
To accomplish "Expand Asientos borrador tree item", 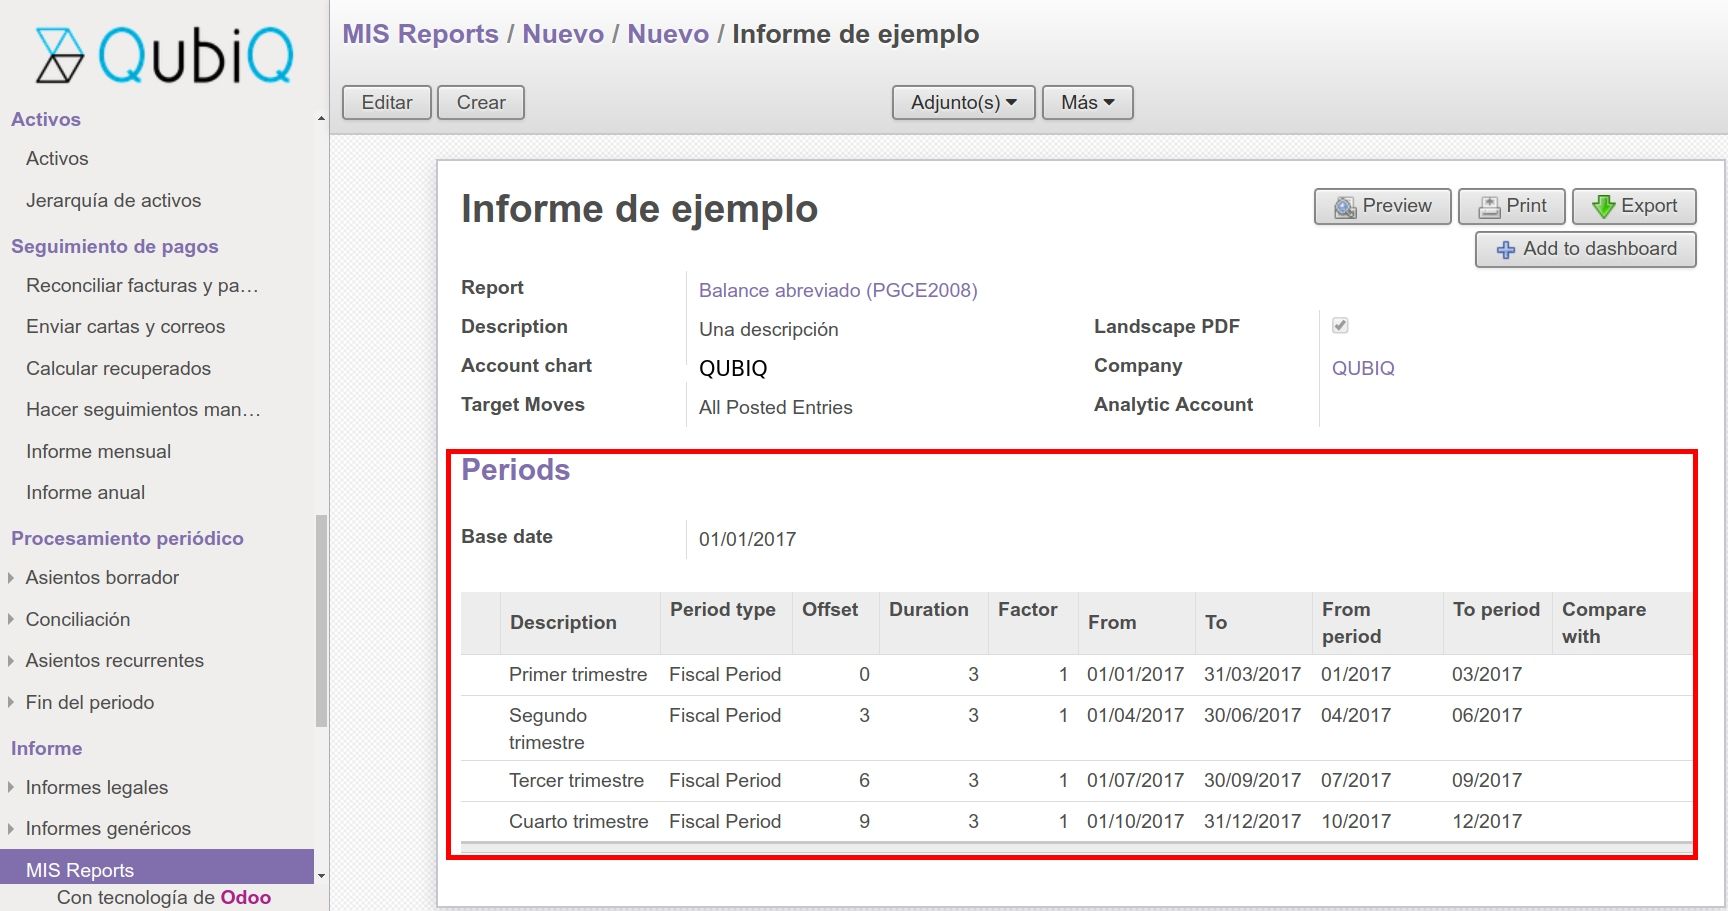I will [11, 578].
